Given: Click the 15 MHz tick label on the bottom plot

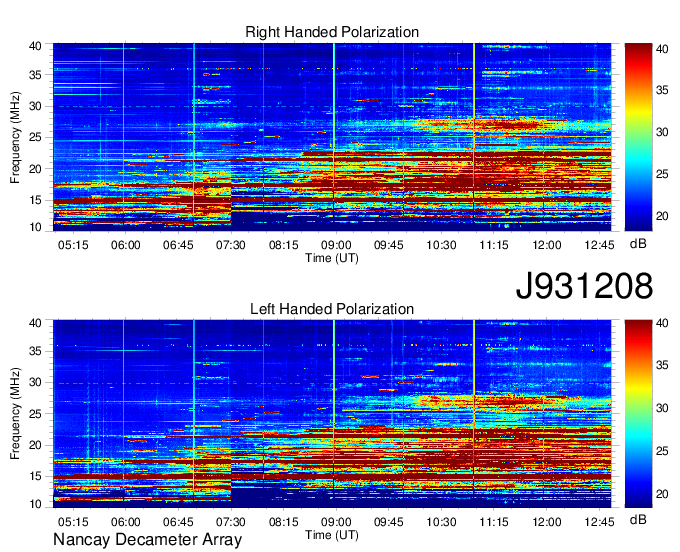Looking at the screenshot, I should (35, 476).
